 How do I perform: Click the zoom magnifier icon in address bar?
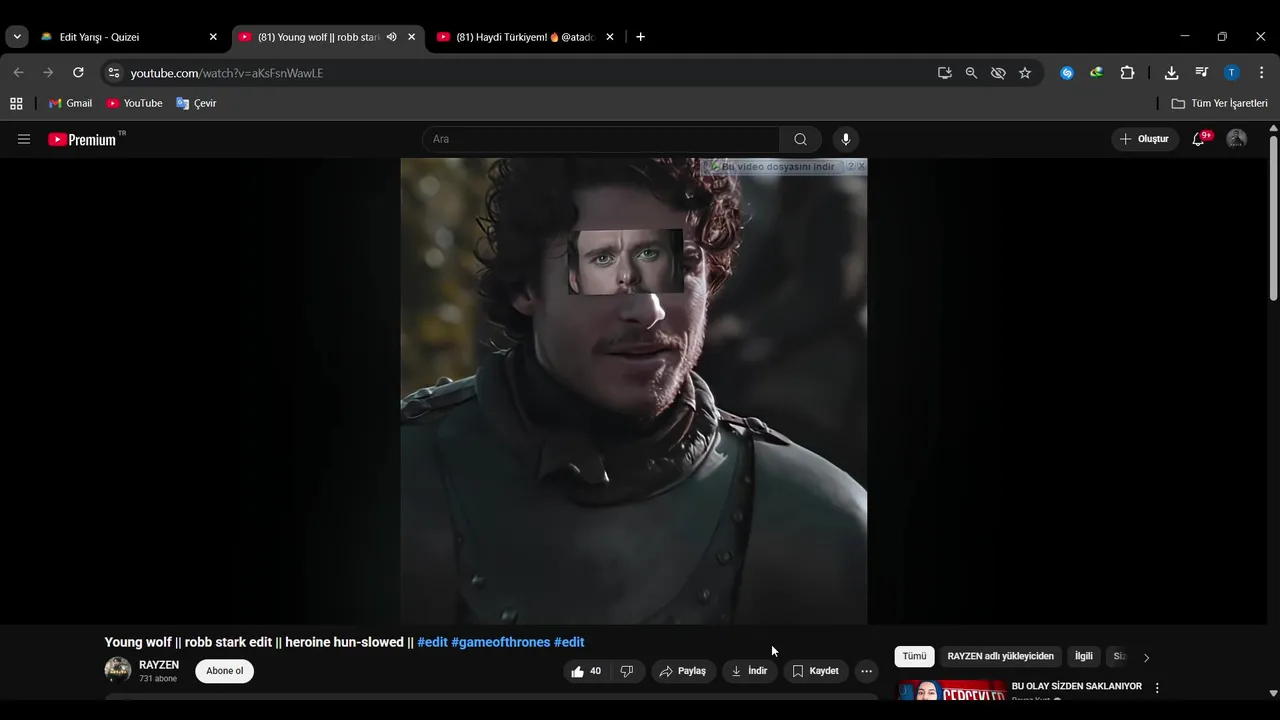(971, 73)
